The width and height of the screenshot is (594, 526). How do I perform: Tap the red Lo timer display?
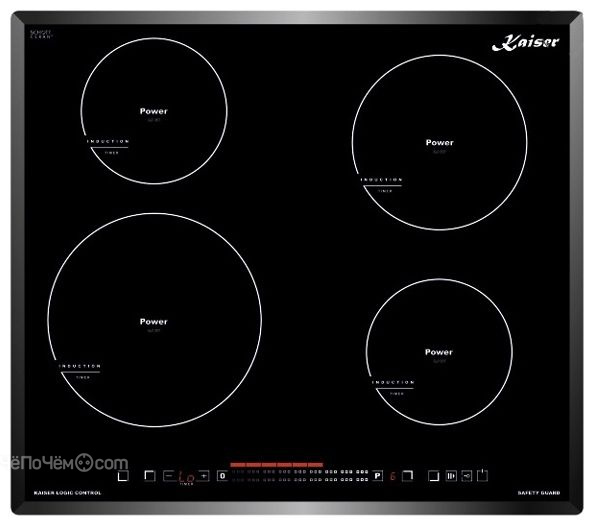click(x=187, y=477)
